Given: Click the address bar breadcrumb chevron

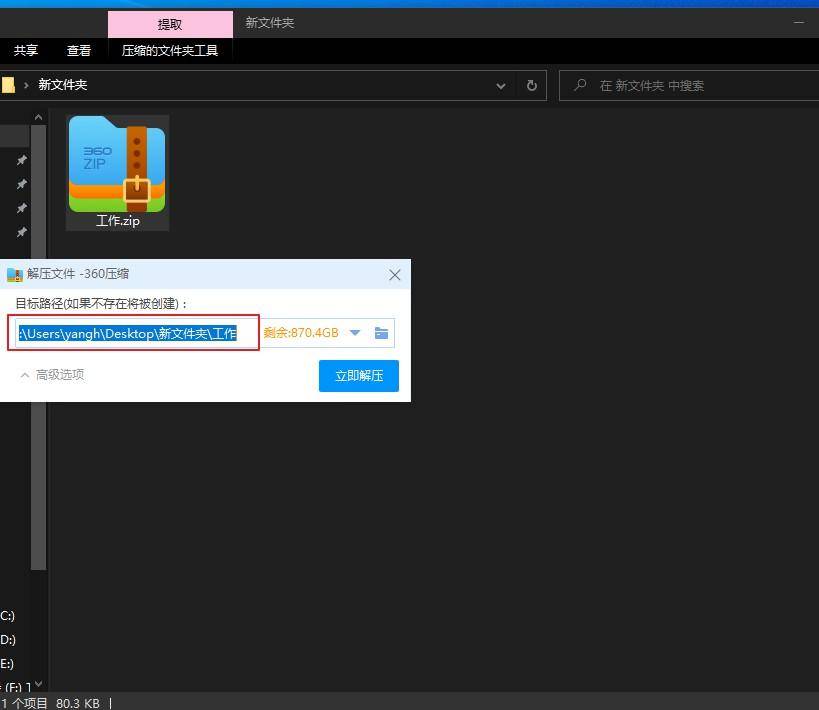Looking at the screenshot, I should pos(26,85).
